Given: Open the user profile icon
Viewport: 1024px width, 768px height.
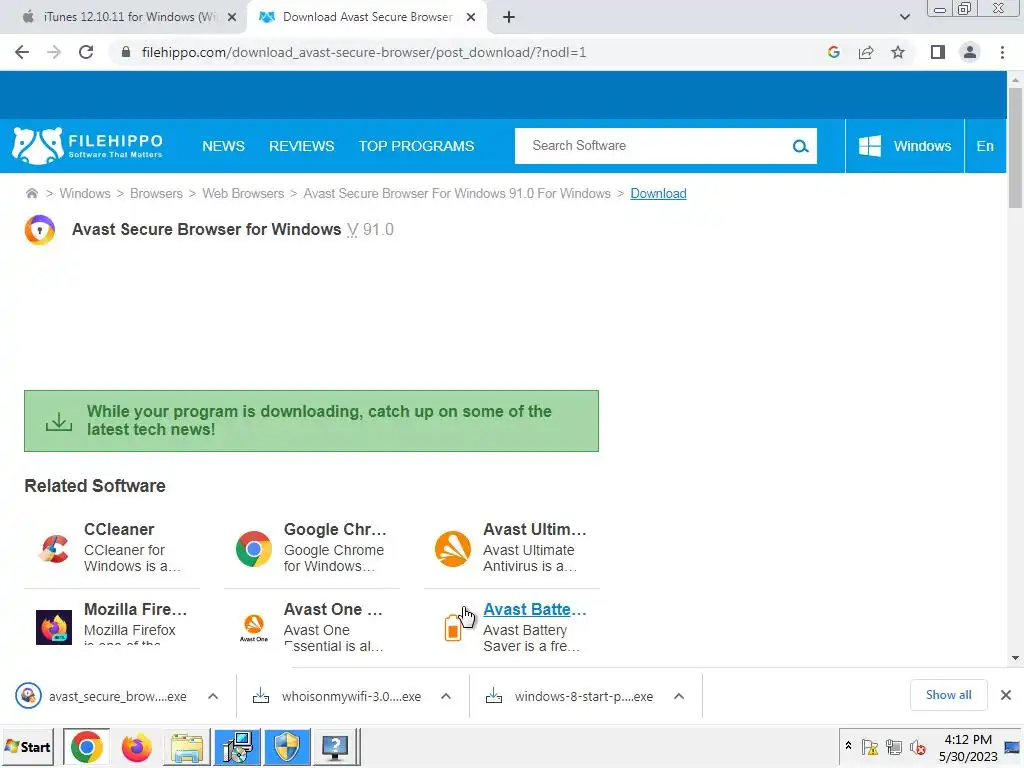Looking at the screenshot, I should [970, 52].
